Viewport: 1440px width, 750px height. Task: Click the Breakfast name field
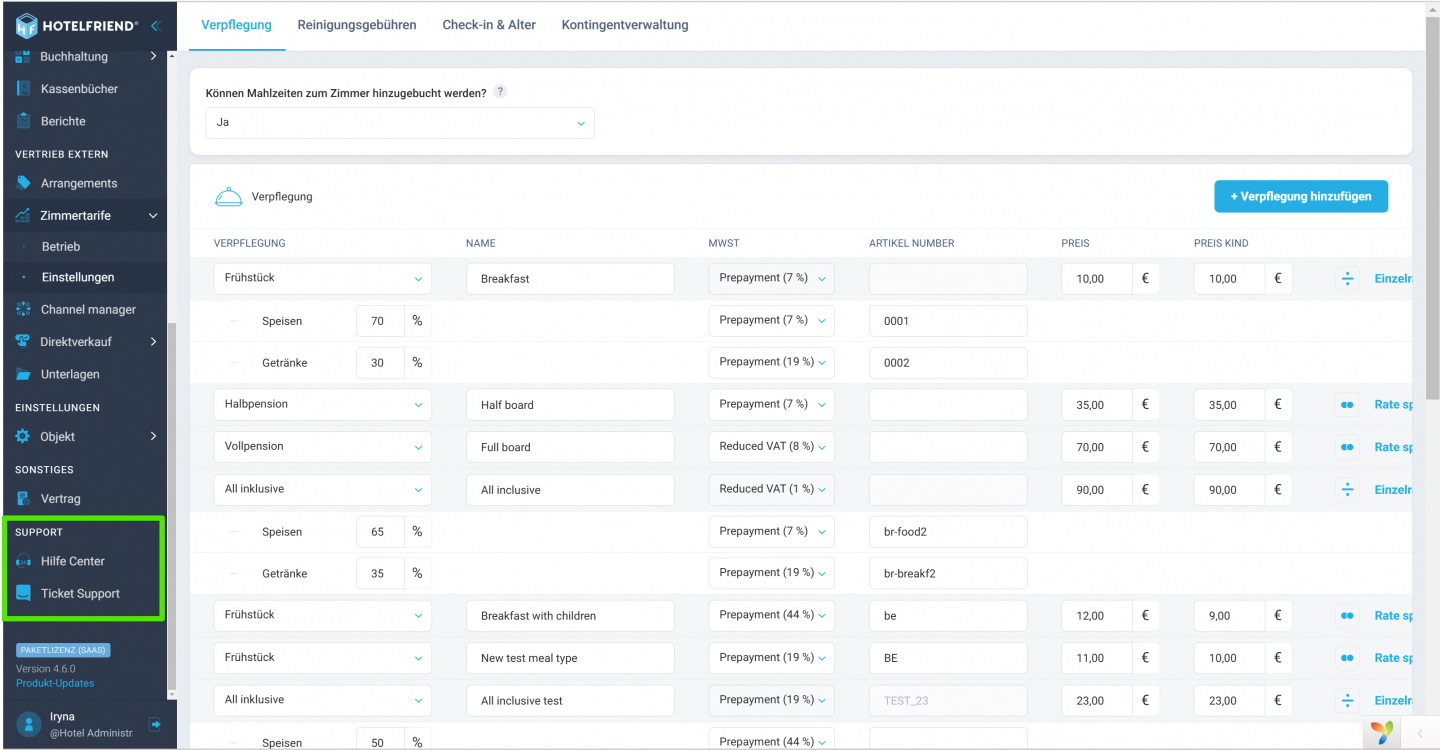click(x=570, y=279)
